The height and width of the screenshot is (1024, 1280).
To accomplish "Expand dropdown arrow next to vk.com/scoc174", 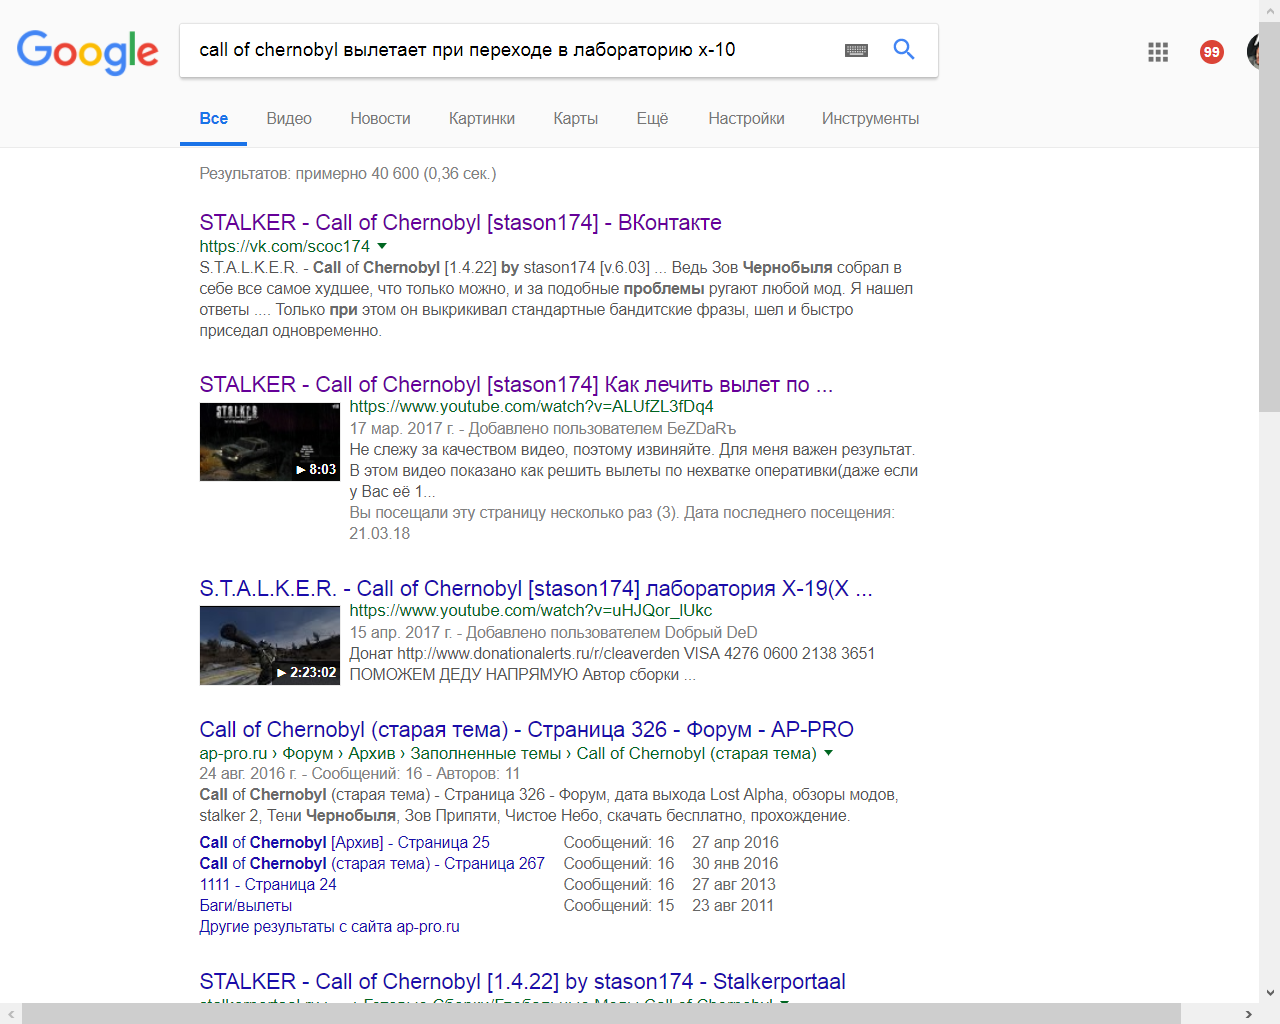I will click(x=382, y=246).
